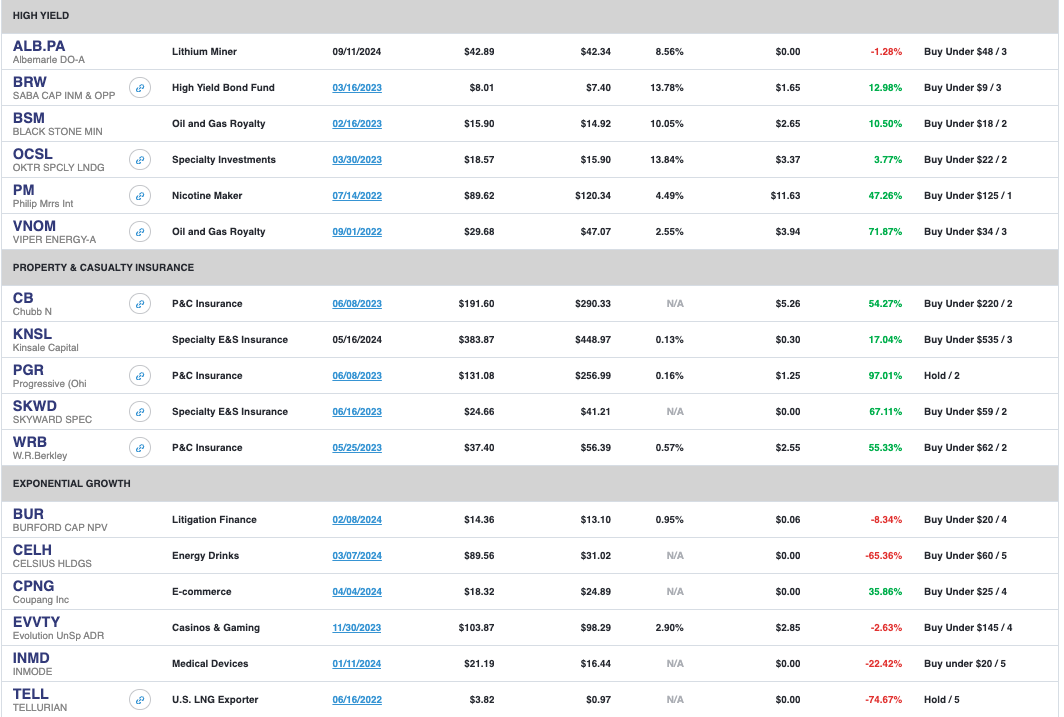Click the link icon beside BRW

pos(140,88)
